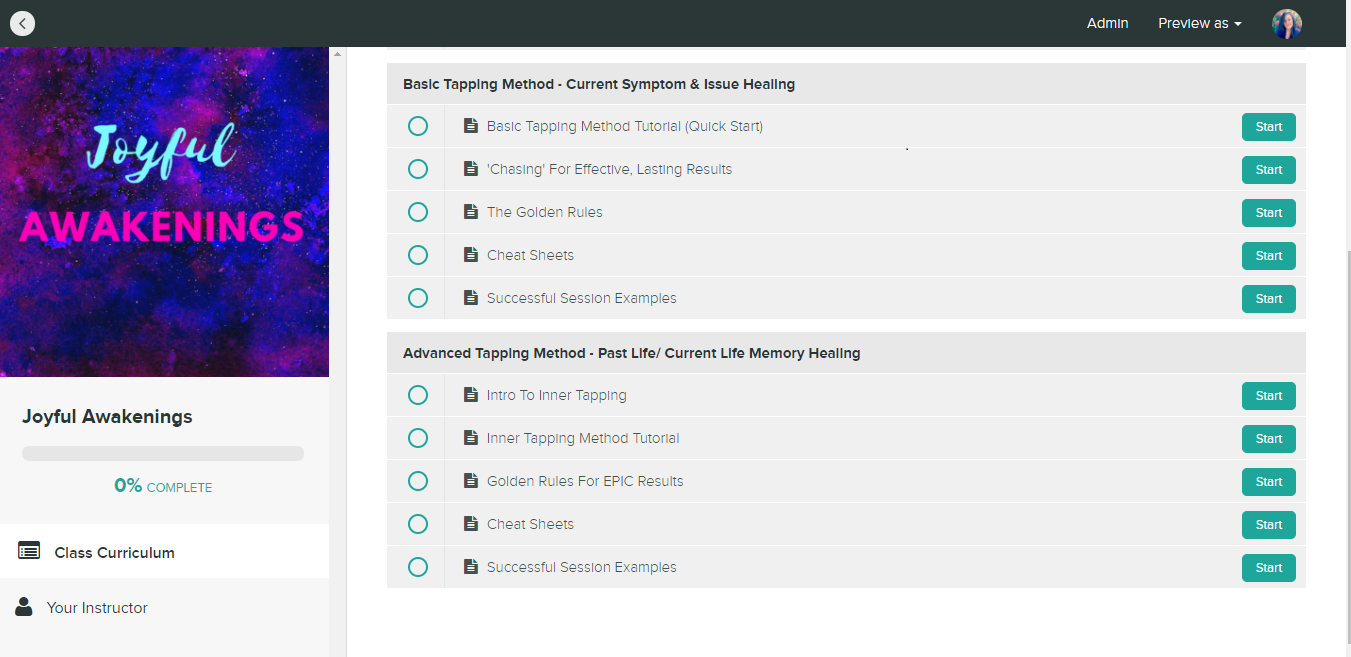
Task: Toggle completion circle for The Golden Rules
Action: pyautogui.click(x=418, y=212)
